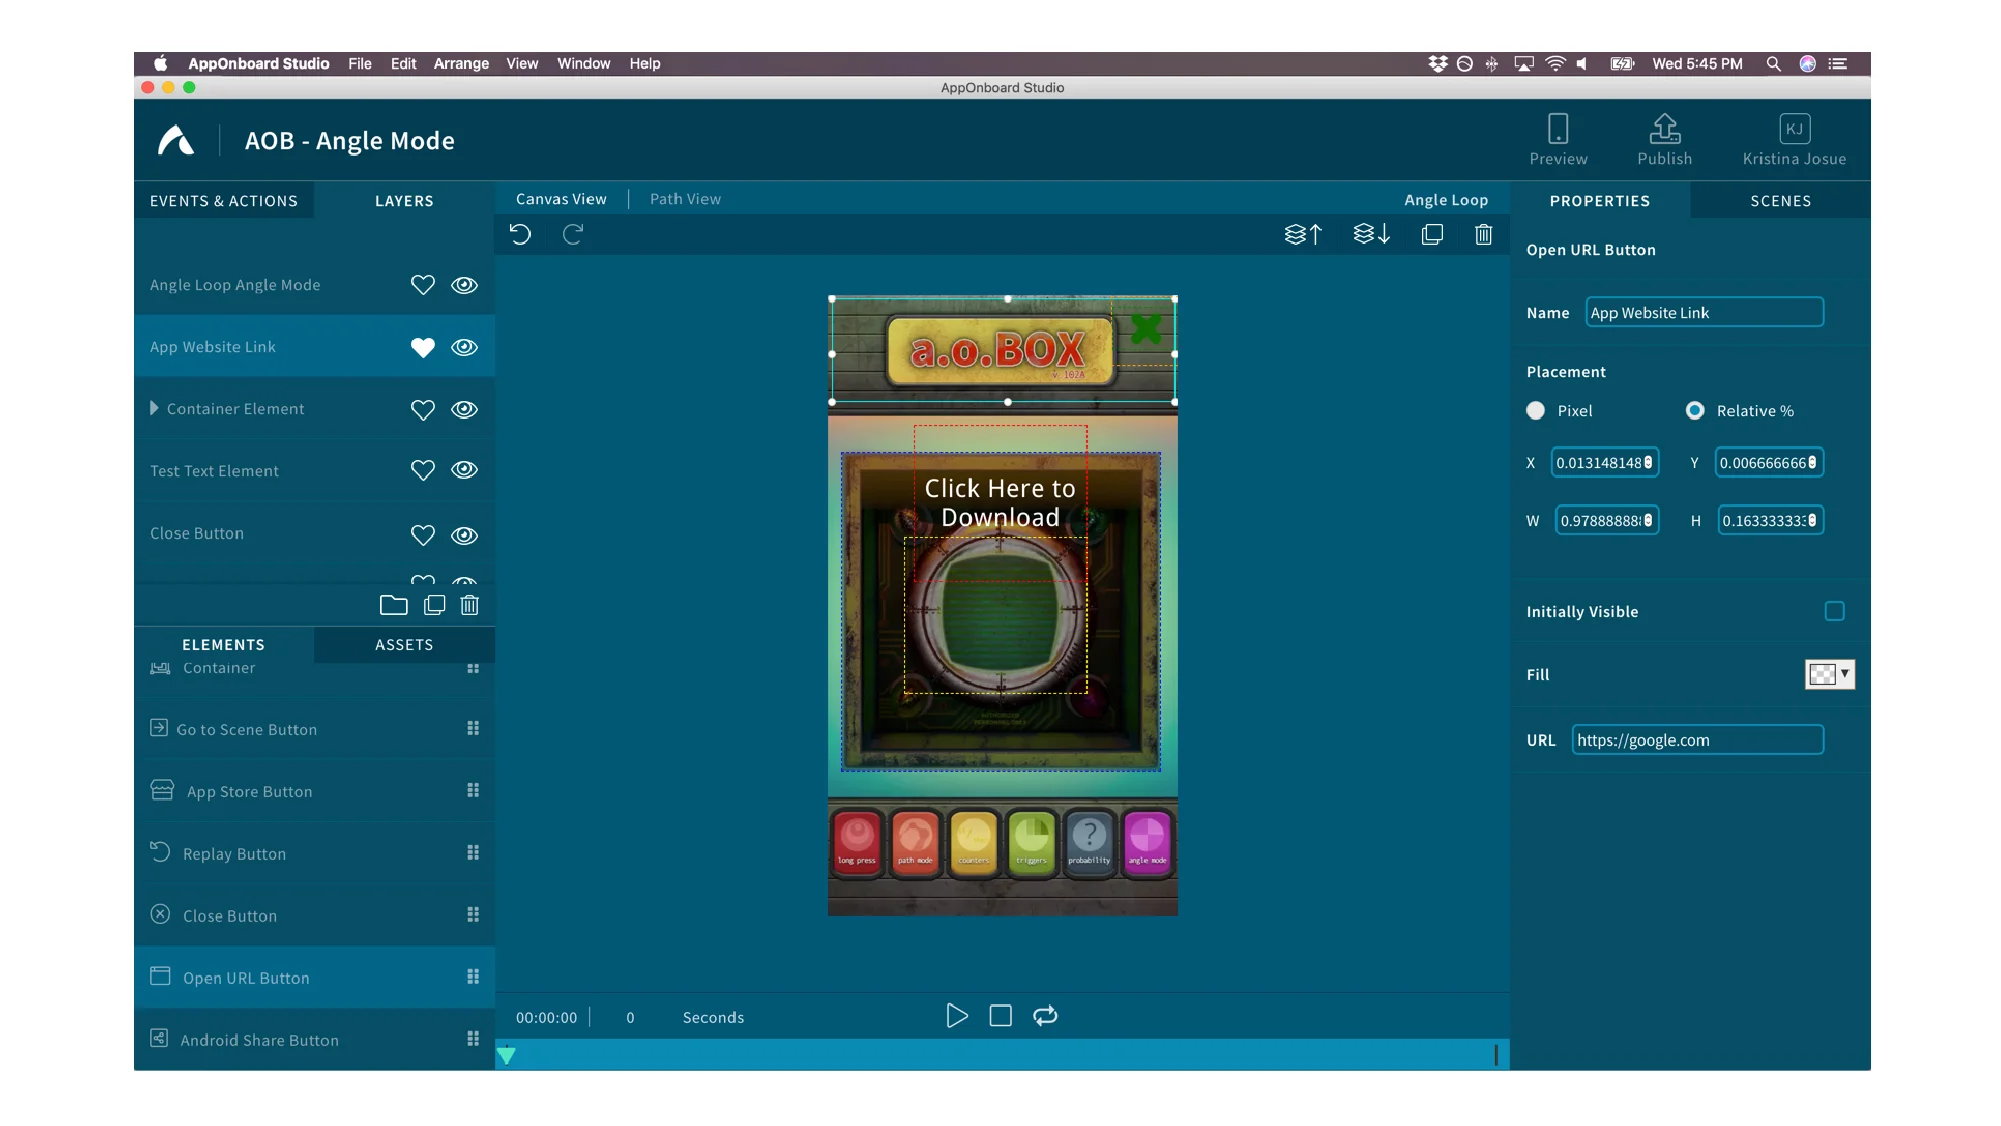Click the undo arrow icon
The height and width of the screenshot is (1126, 2001).
tap(520, 234)
